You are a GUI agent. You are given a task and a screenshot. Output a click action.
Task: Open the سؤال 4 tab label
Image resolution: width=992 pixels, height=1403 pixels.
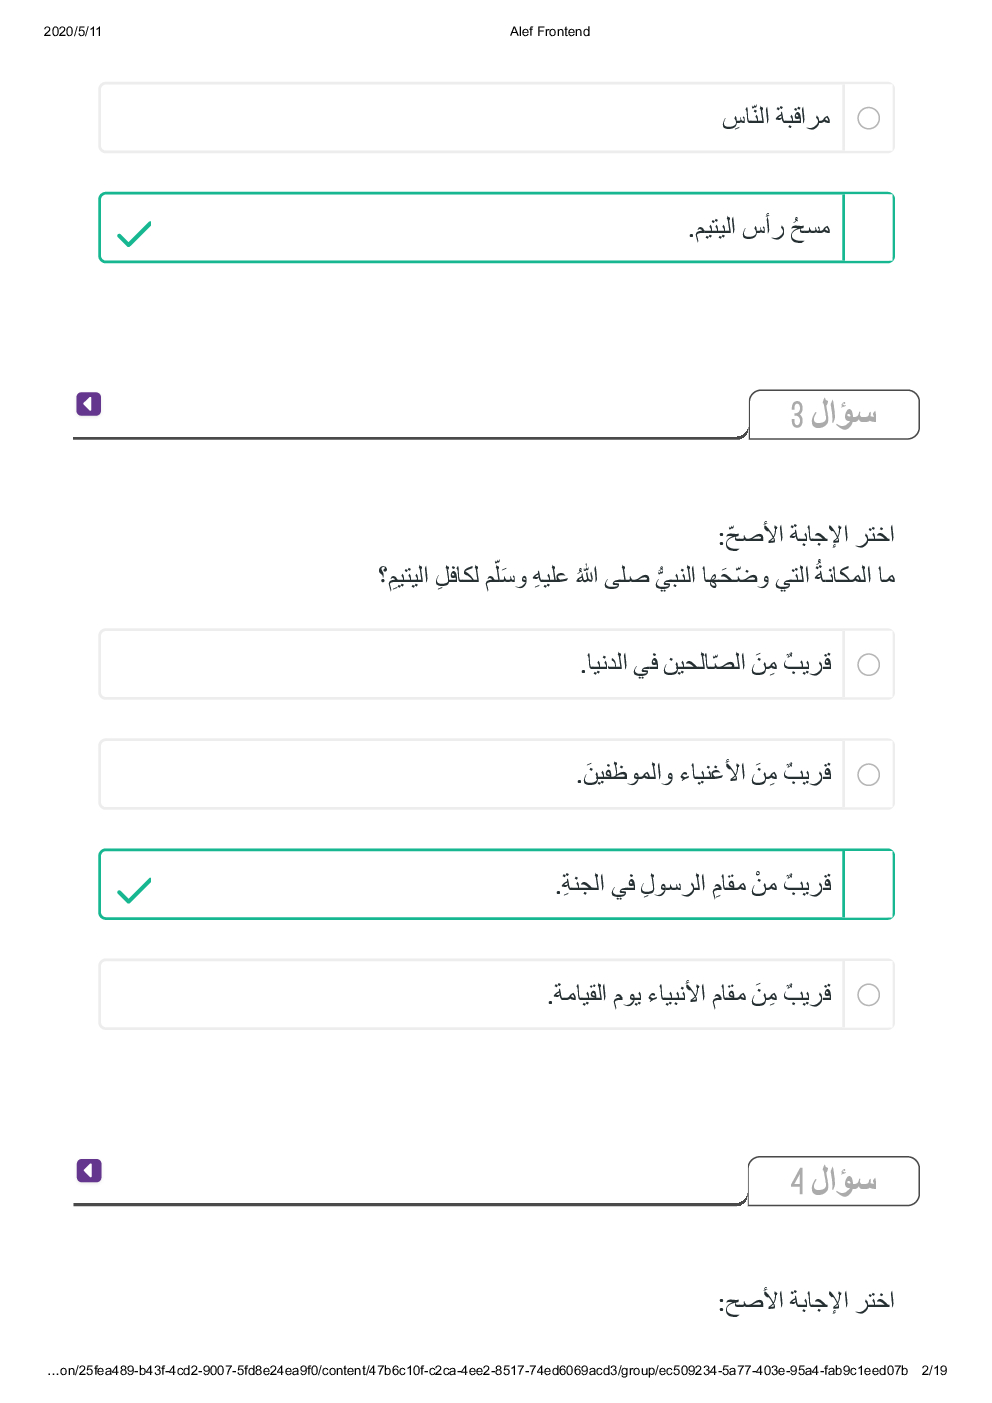833,1181
